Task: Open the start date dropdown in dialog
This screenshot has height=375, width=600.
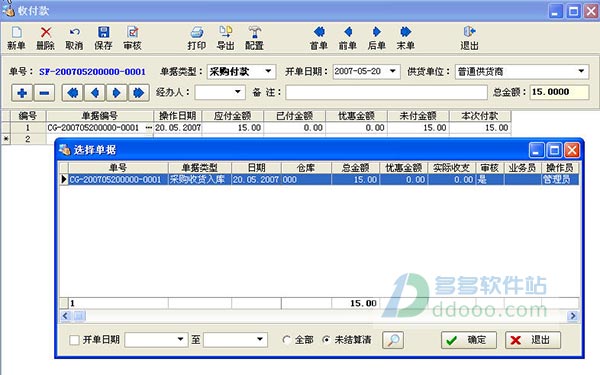Action: pyautogui.click(x=180, y=339)
